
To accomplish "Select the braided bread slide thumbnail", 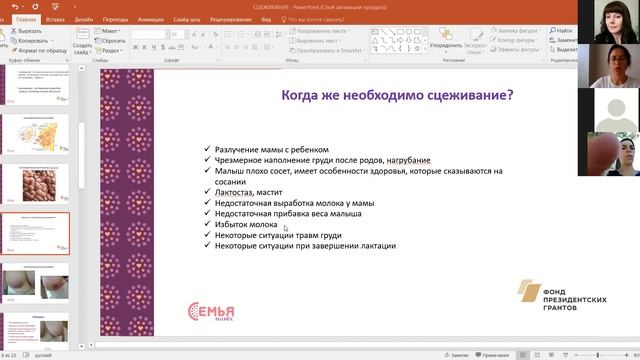I will click(36, 184).
